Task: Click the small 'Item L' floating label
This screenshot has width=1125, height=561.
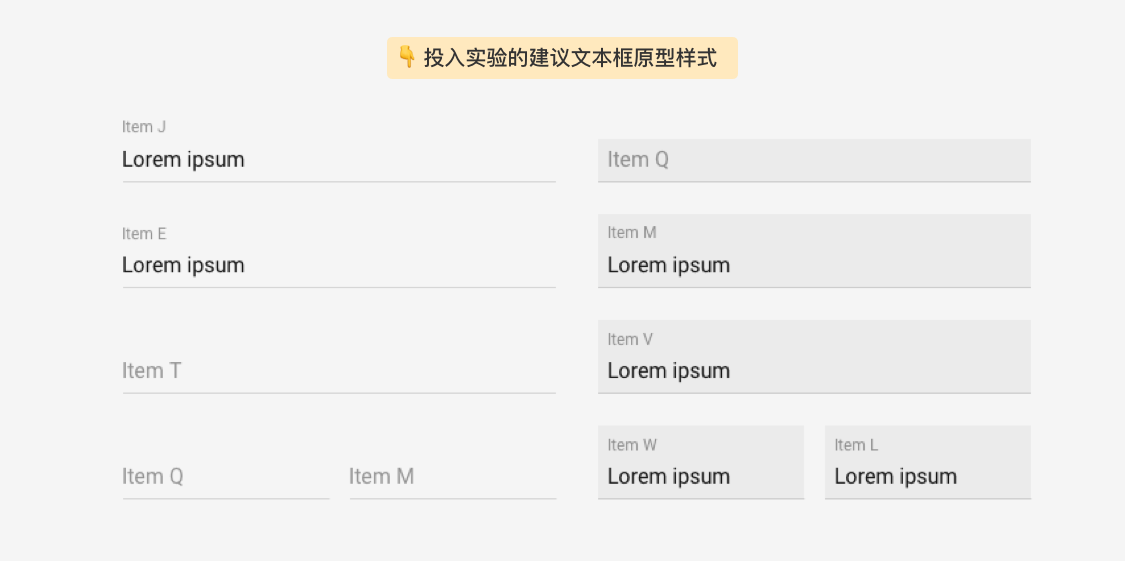Action: click(856, 445)
